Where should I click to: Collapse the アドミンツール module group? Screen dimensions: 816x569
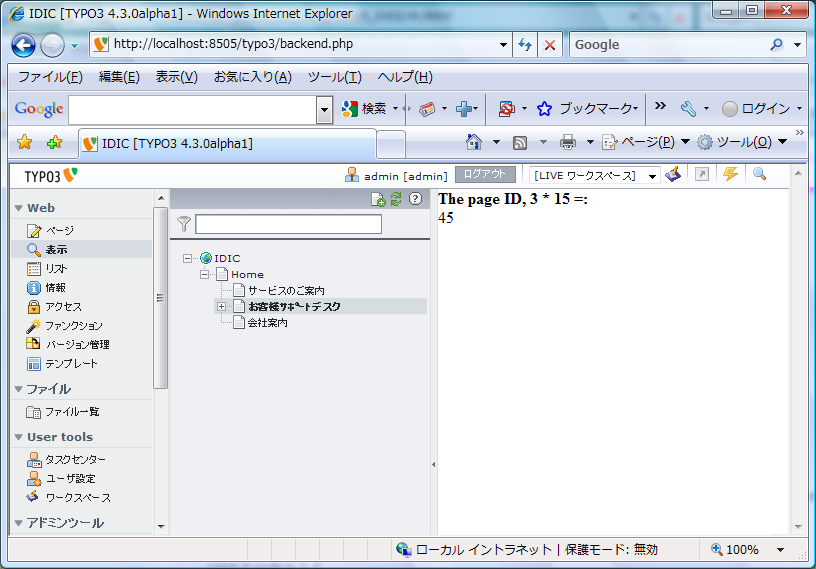point(19,523)
